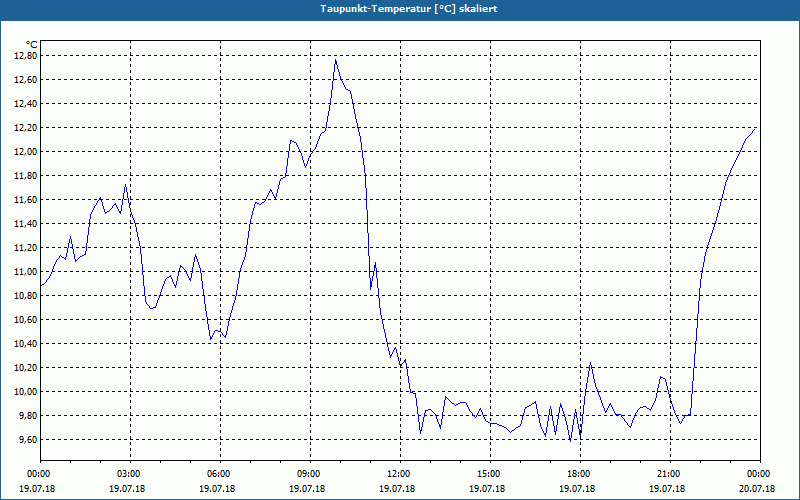Click the date label under 18:00
The width and height of the screenshot is (800, 500).
point(577,488)
